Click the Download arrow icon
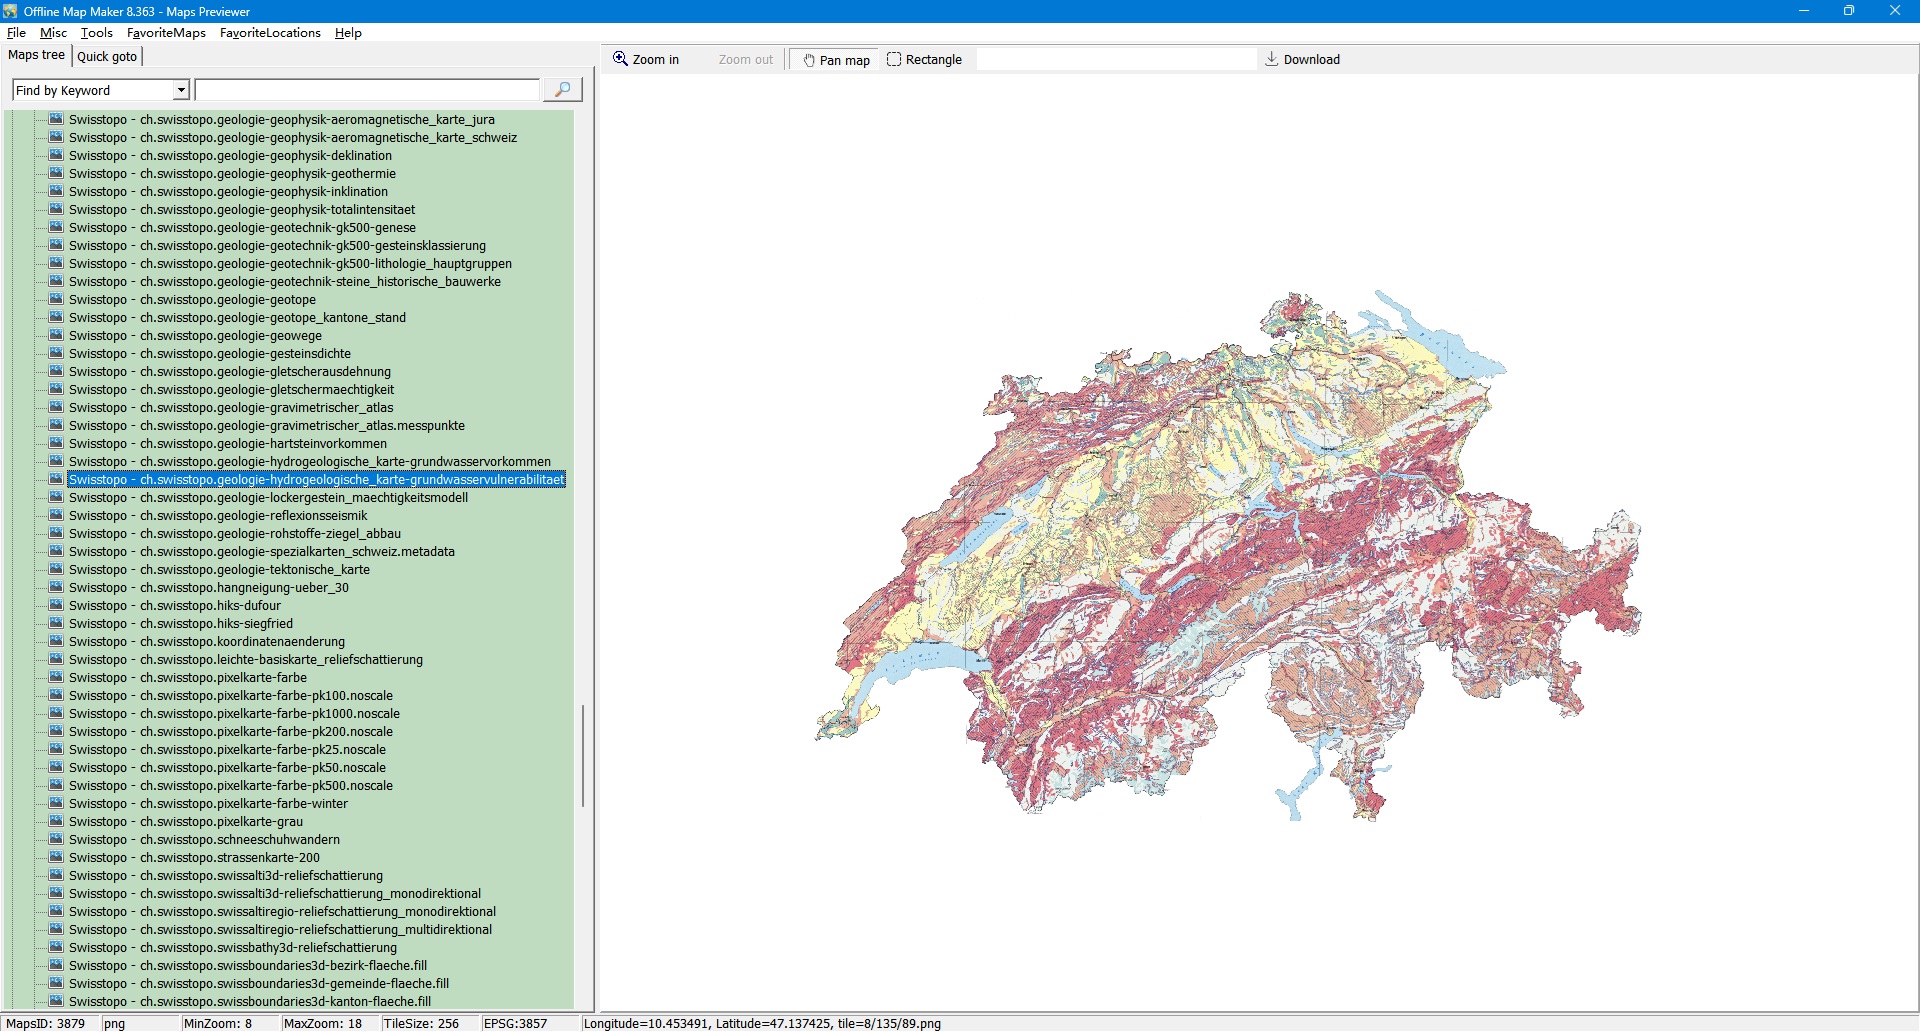 click(x=1272, y=59)
